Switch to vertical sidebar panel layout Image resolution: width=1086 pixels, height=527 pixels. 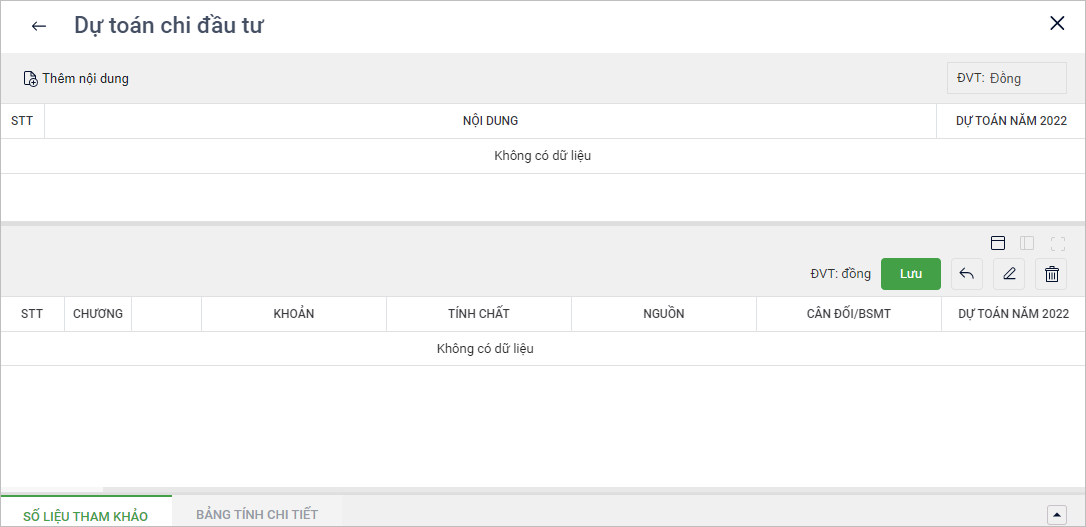[x=1027, y=243]
